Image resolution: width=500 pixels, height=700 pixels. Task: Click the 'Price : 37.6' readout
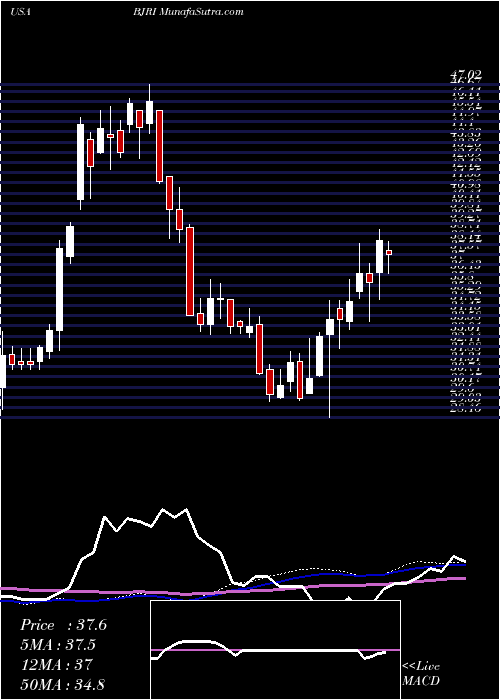click(x=63, y=625)
